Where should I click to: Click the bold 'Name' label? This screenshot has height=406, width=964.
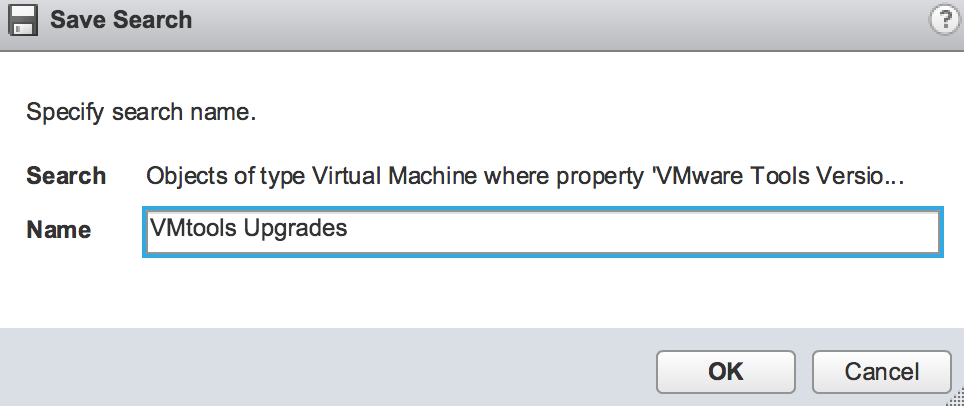(58, 230)
